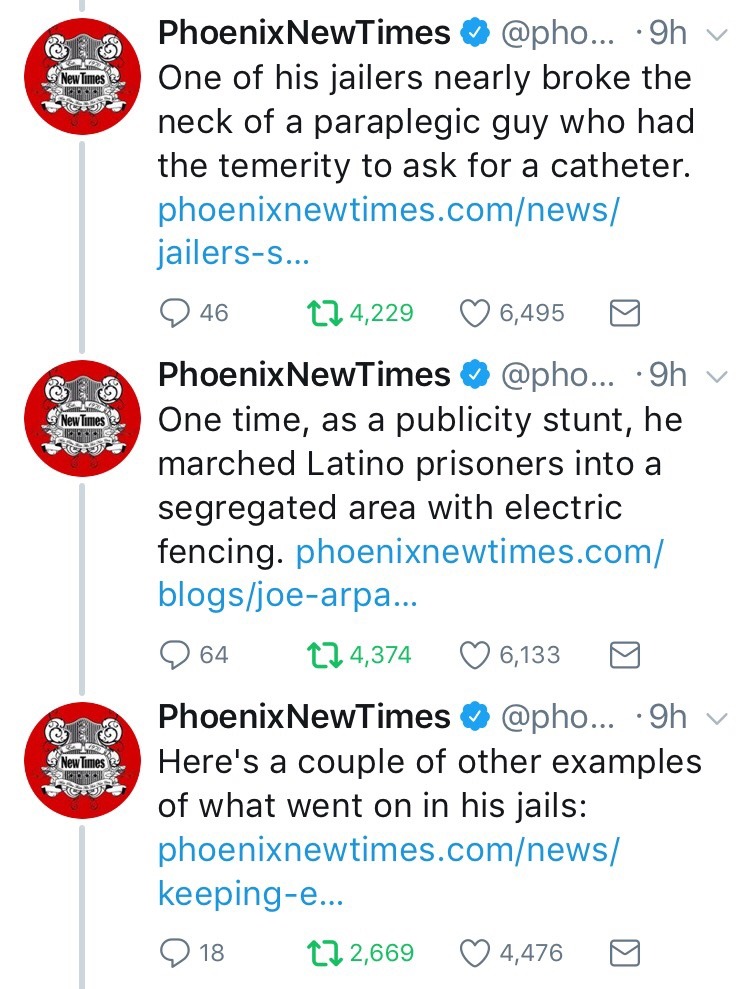Like the tweet with 6,495 likes

tap(473, 313)
